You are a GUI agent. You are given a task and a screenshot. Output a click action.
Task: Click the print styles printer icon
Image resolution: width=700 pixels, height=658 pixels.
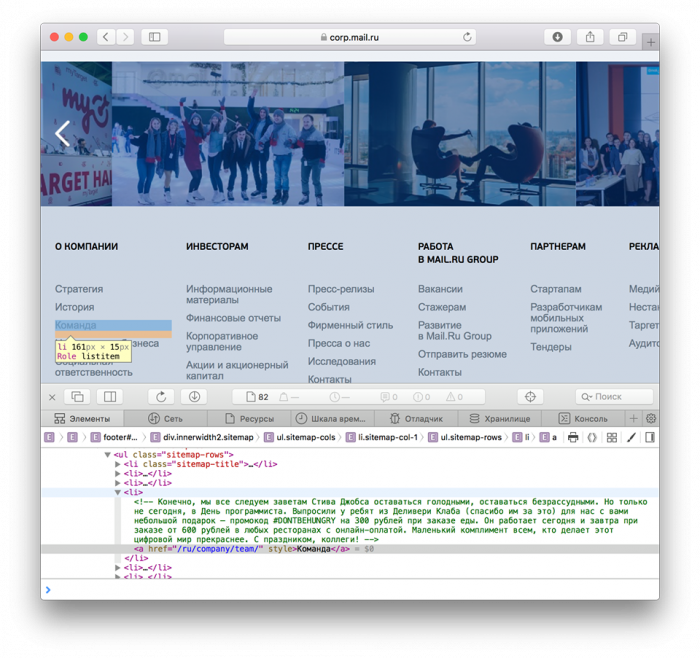coord(573,437)
